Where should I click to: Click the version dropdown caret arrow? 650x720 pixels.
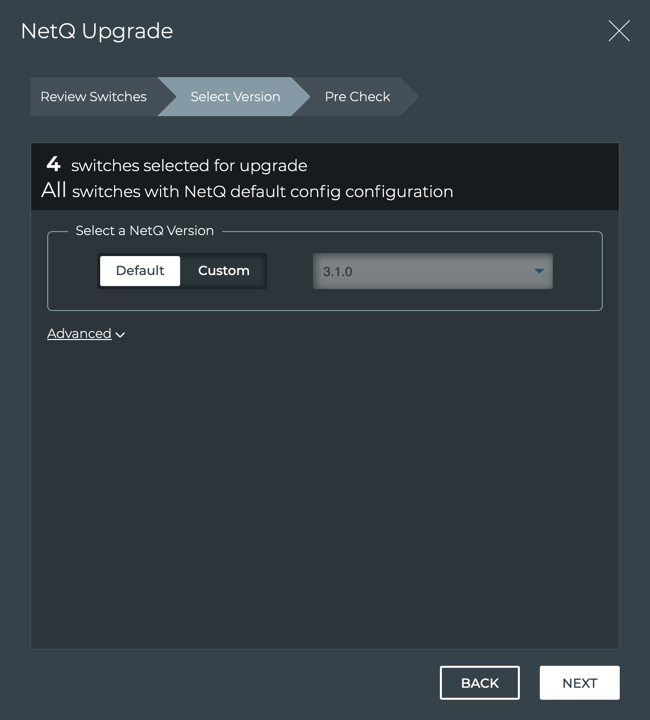(539, 271)
